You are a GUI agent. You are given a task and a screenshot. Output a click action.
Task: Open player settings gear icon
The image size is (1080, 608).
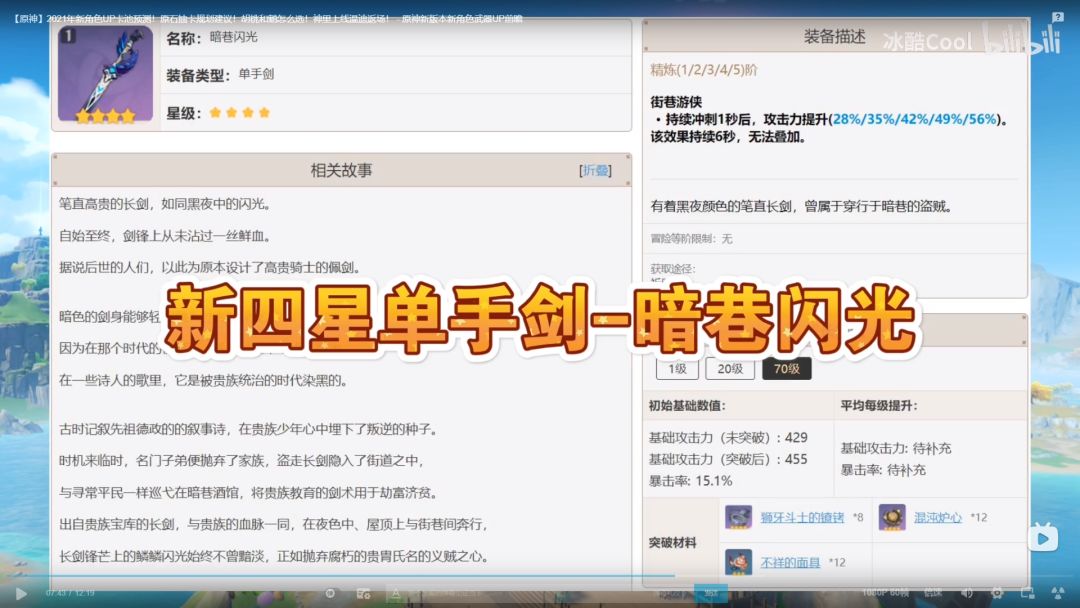pos(997,593)
